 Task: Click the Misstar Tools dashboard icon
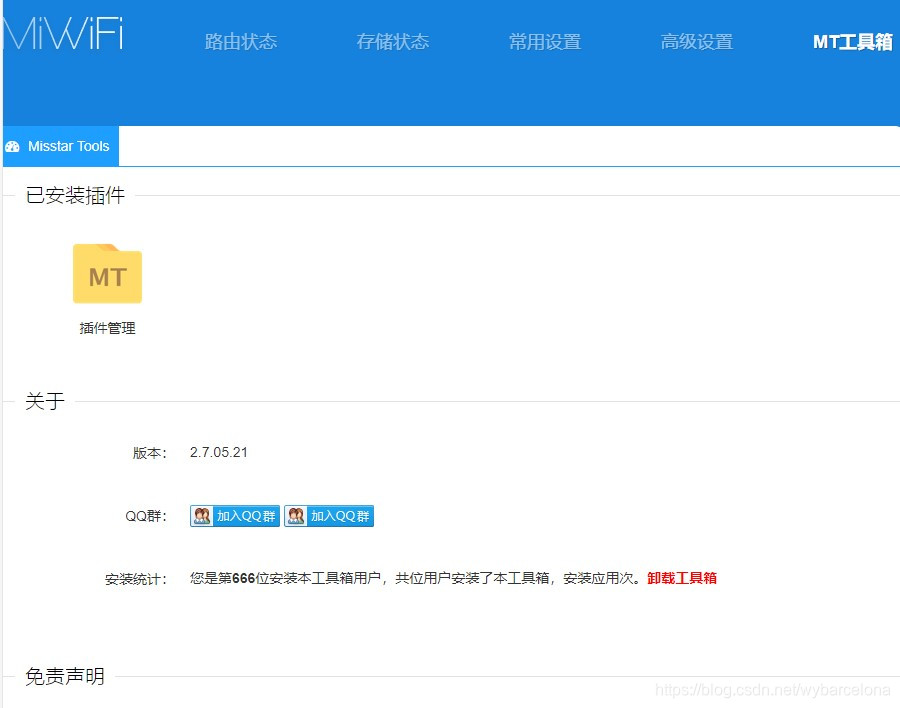click(12, 146)
